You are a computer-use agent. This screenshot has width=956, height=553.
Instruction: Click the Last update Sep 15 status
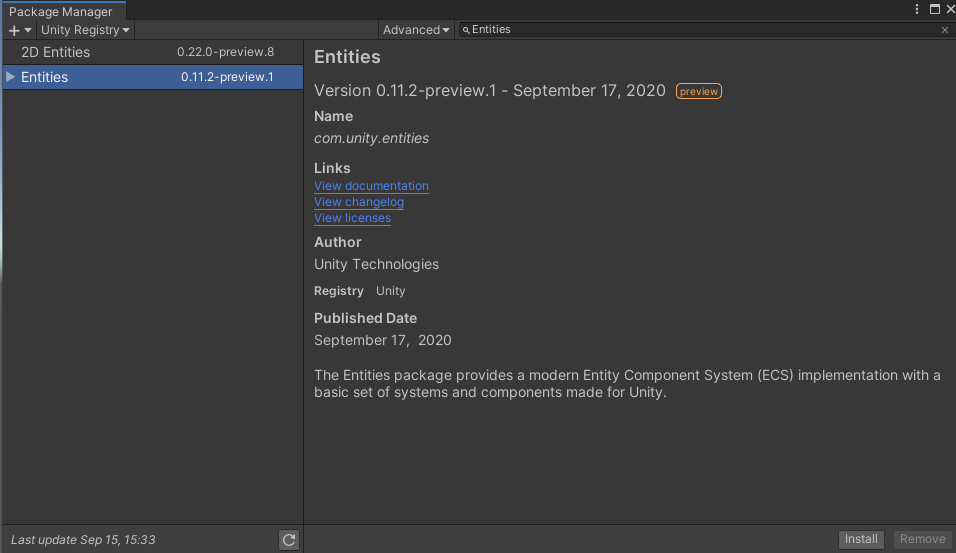[x=83, y=540]
